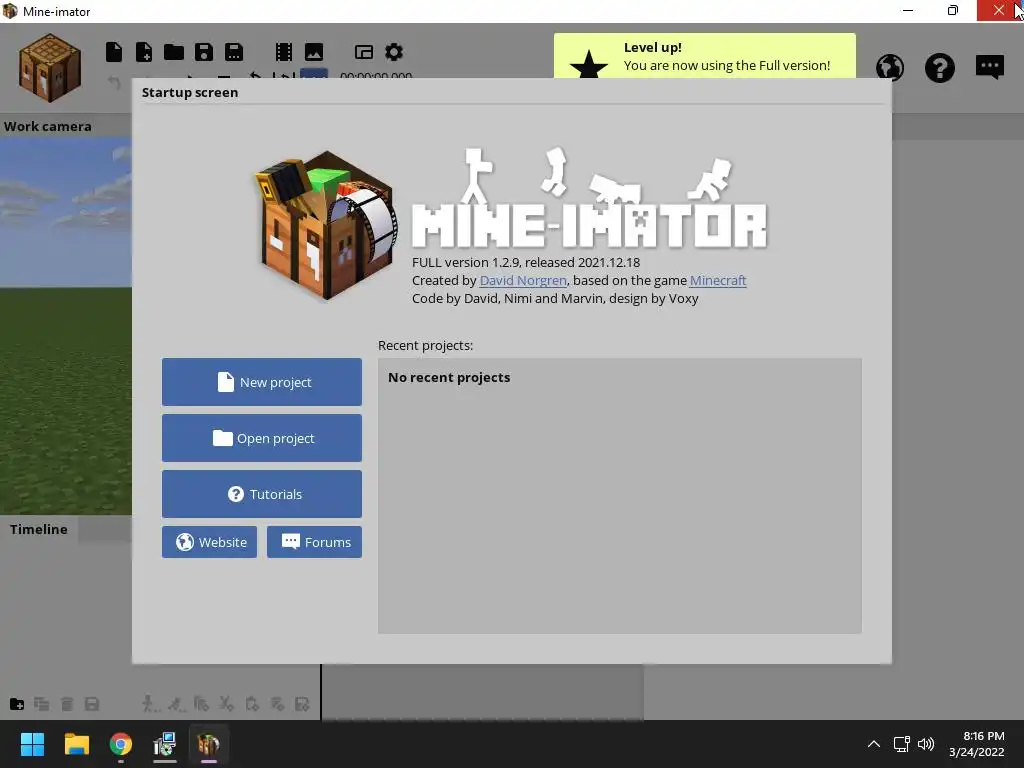The image size is (1024, 768).
Task: Click the volume speaker tray icon
Action: (926, 744)
